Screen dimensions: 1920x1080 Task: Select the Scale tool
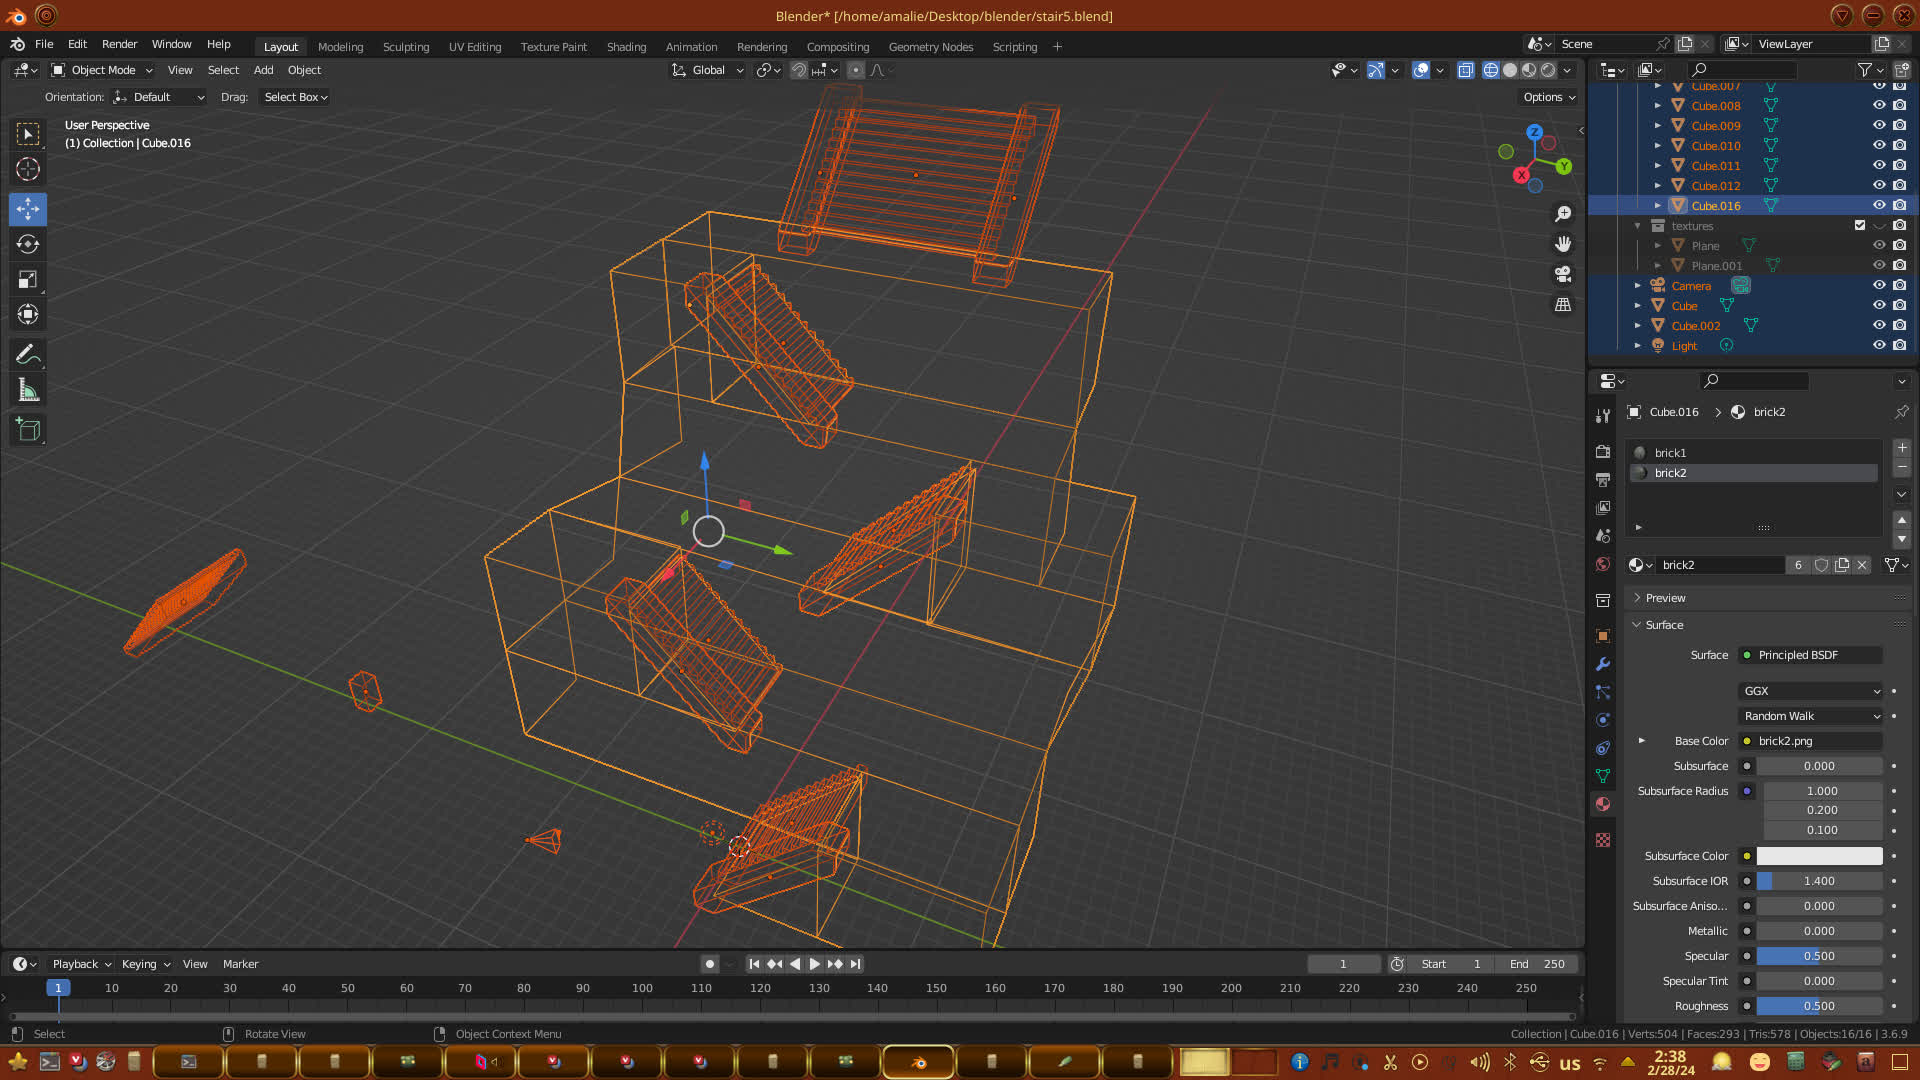click(28, 279)
